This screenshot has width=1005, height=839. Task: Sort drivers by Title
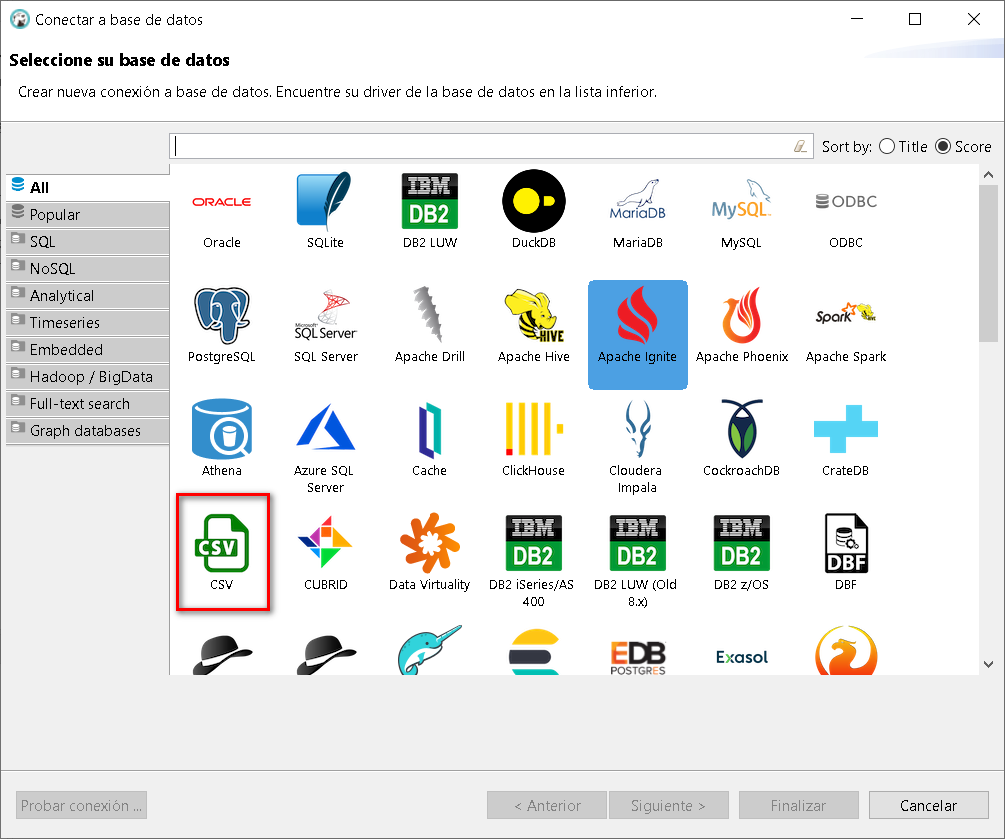click(904, 147)
